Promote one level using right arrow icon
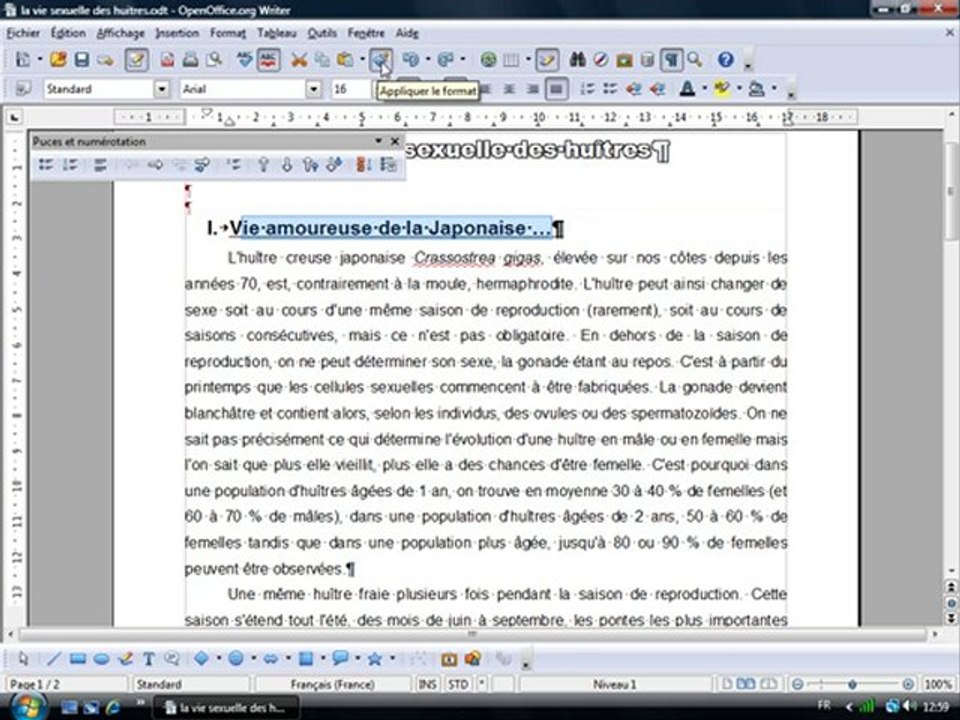The image size is (960, 720). (155, 164)
